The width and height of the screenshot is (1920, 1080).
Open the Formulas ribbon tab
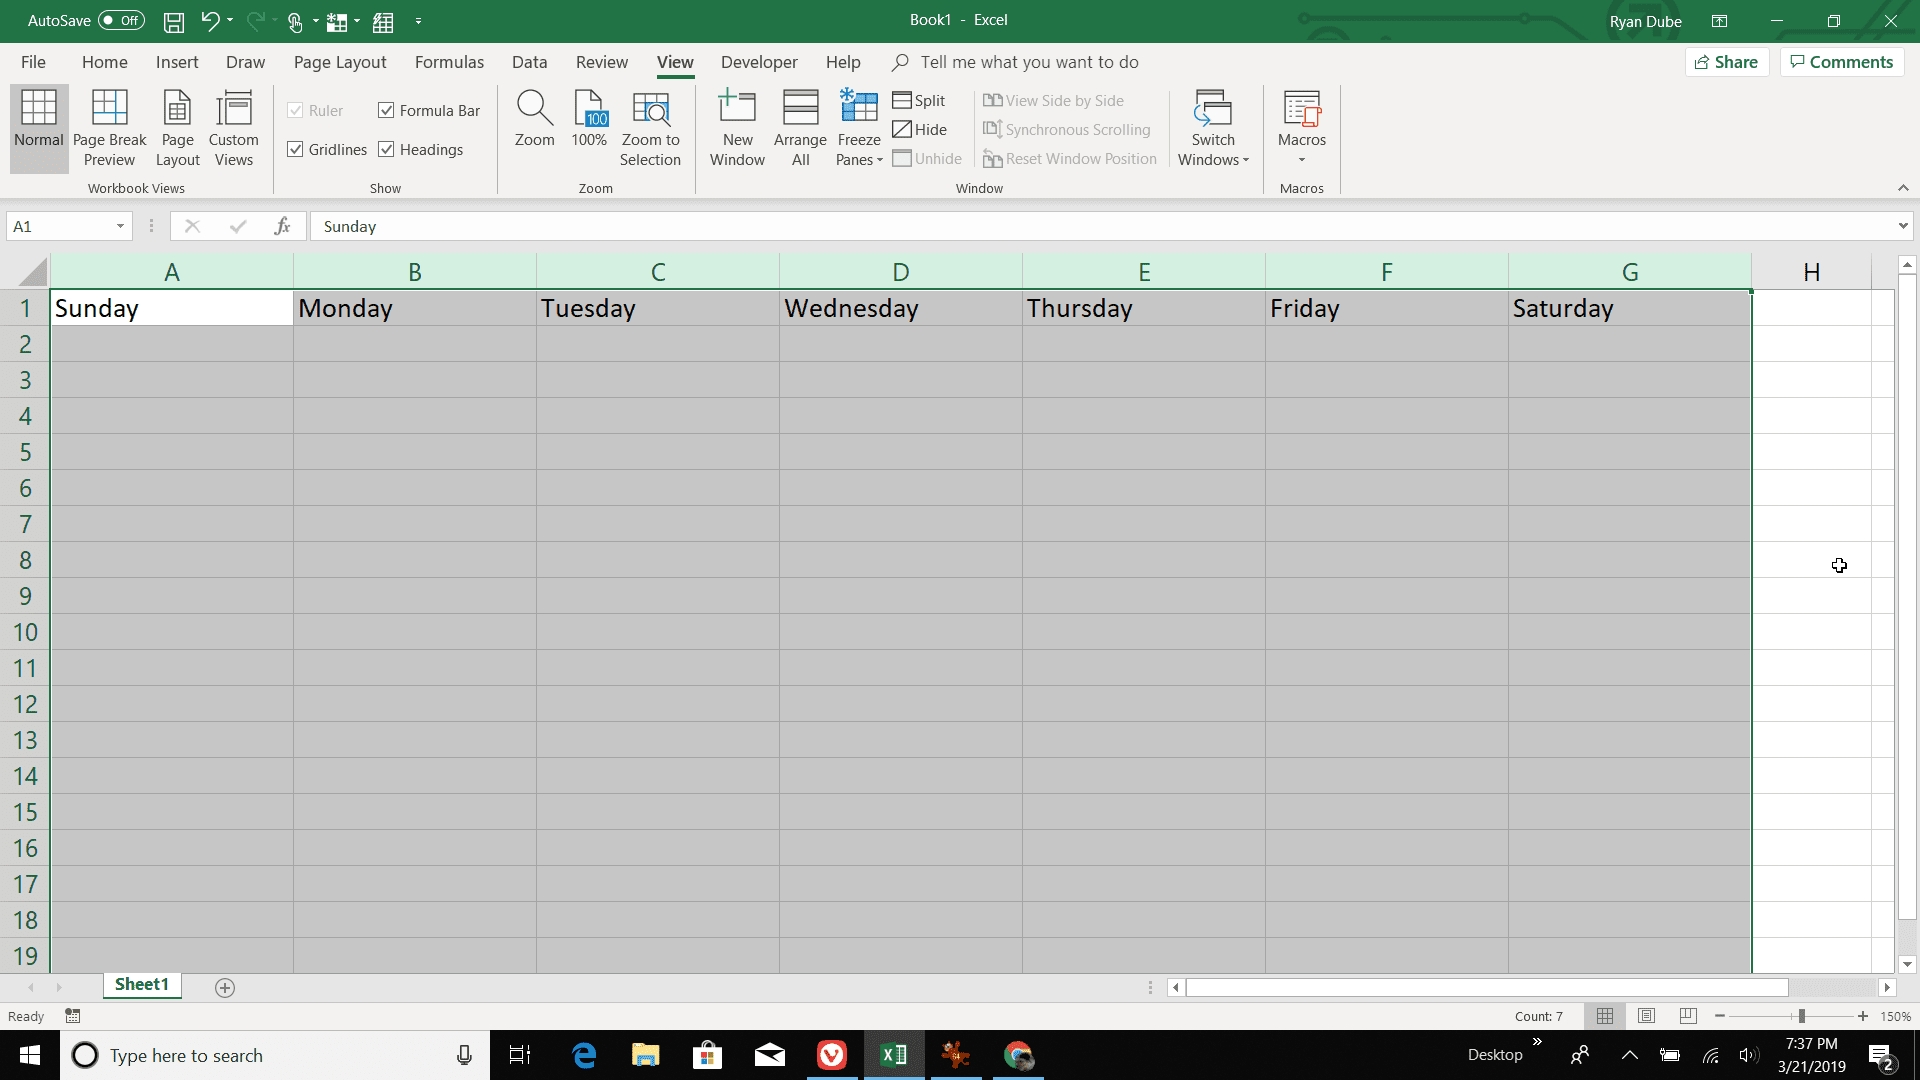[448, 62]
